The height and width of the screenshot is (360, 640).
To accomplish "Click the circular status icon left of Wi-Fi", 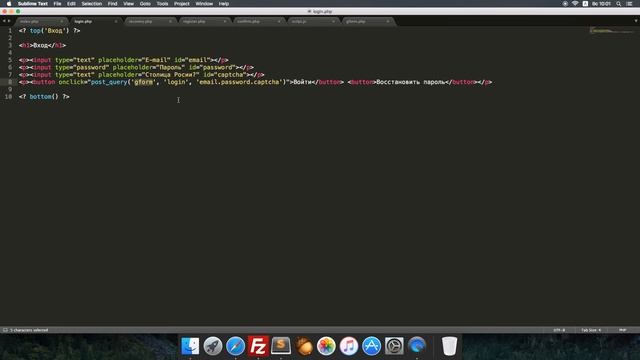I will point(565,4).
